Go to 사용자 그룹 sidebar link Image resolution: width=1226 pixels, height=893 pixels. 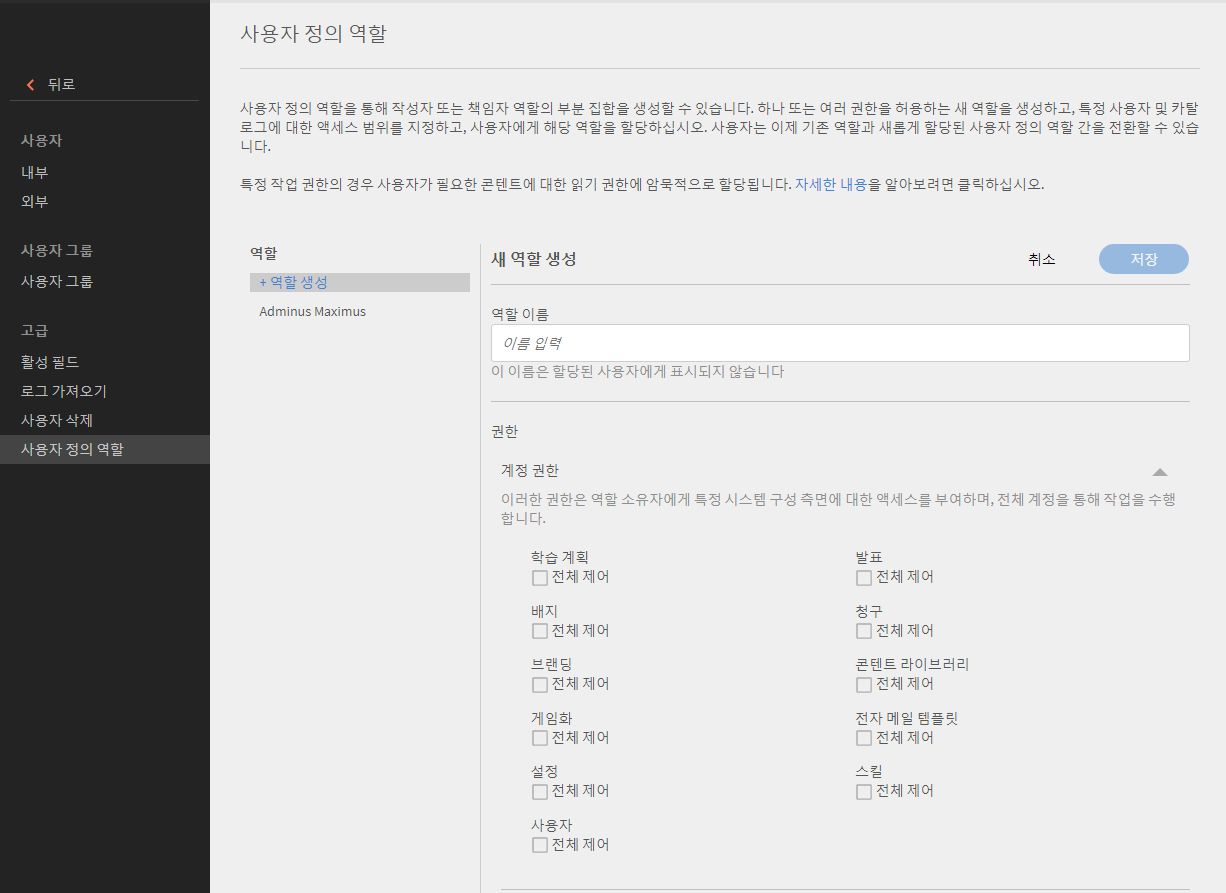pos(57,281)
